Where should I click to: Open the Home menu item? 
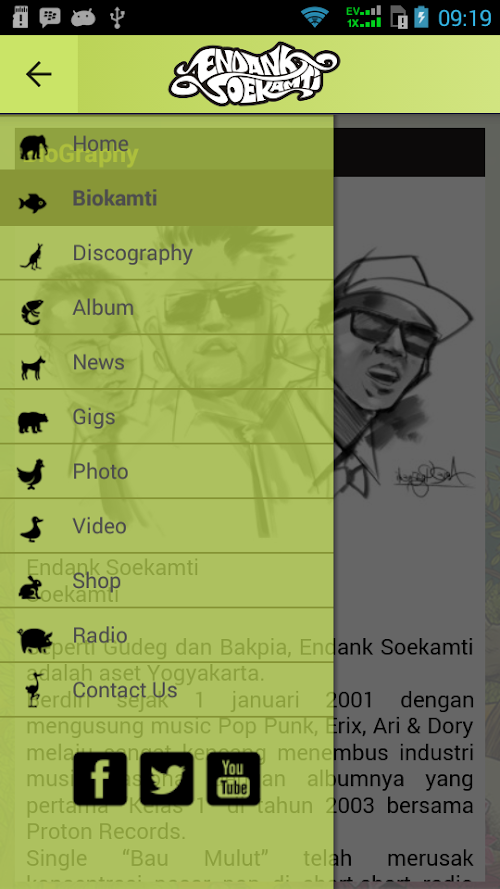pos(167,143)
